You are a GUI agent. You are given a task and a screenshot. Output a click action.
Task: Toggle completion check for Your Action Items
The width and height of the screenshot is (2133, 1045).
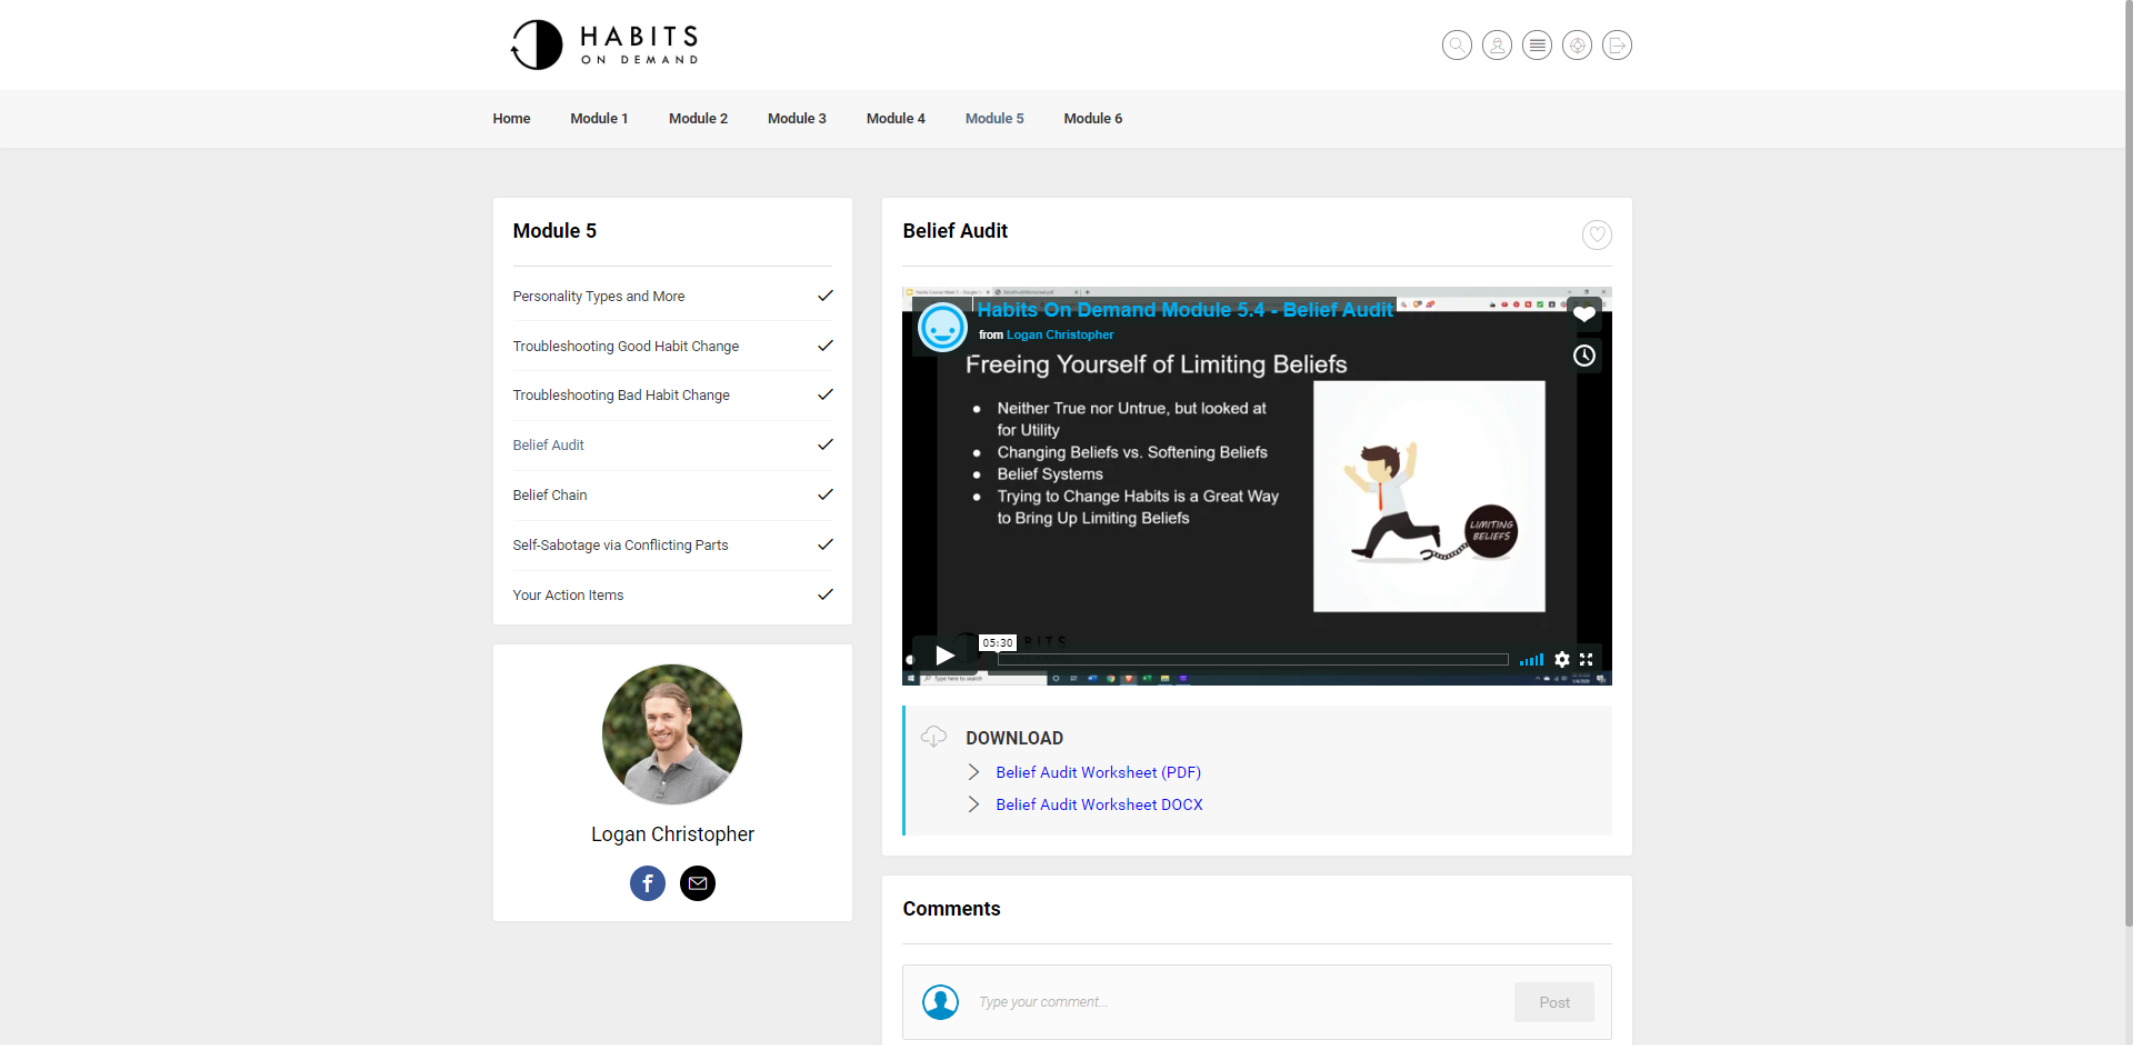point(825,594)
